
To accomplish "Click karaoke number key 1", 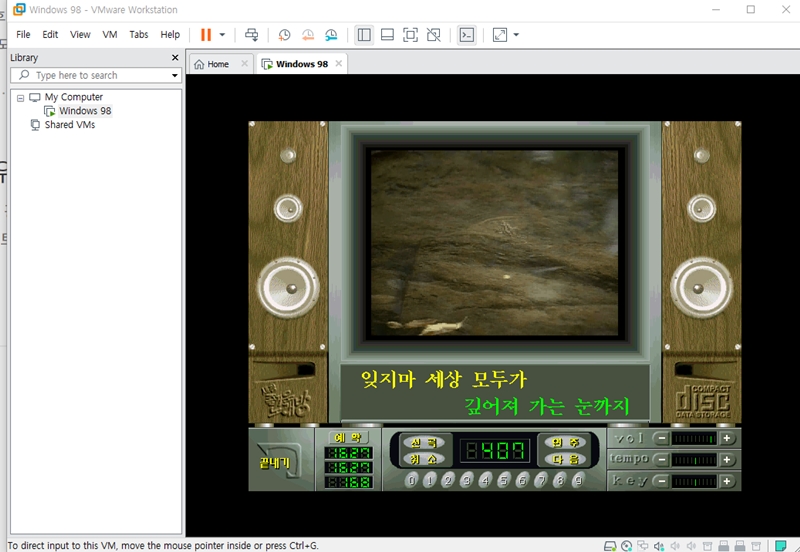I will tap(430, 480).
